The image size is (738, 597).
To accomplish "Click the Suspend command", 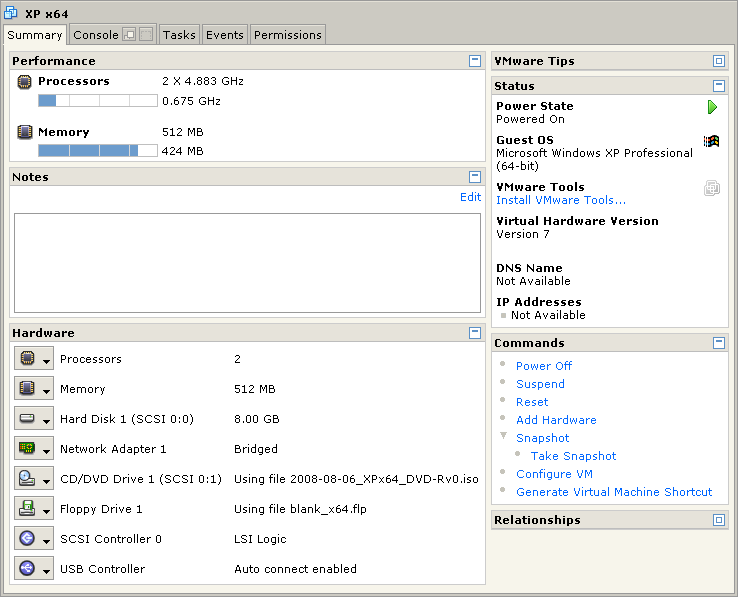I will coord(540,384).
